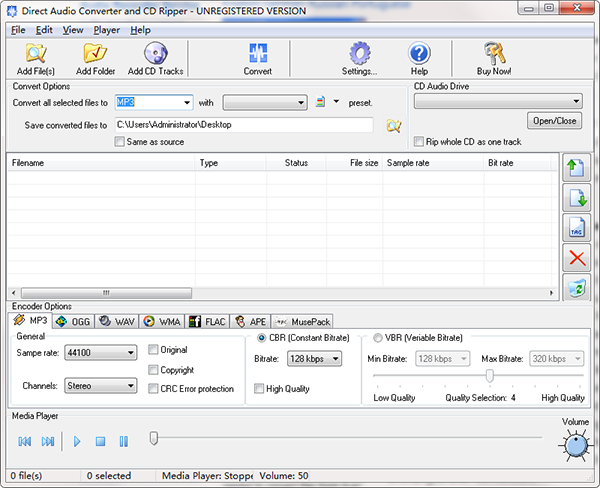Open Help via the question mark icon
This screenshot has height=488, width=600.
419,53
